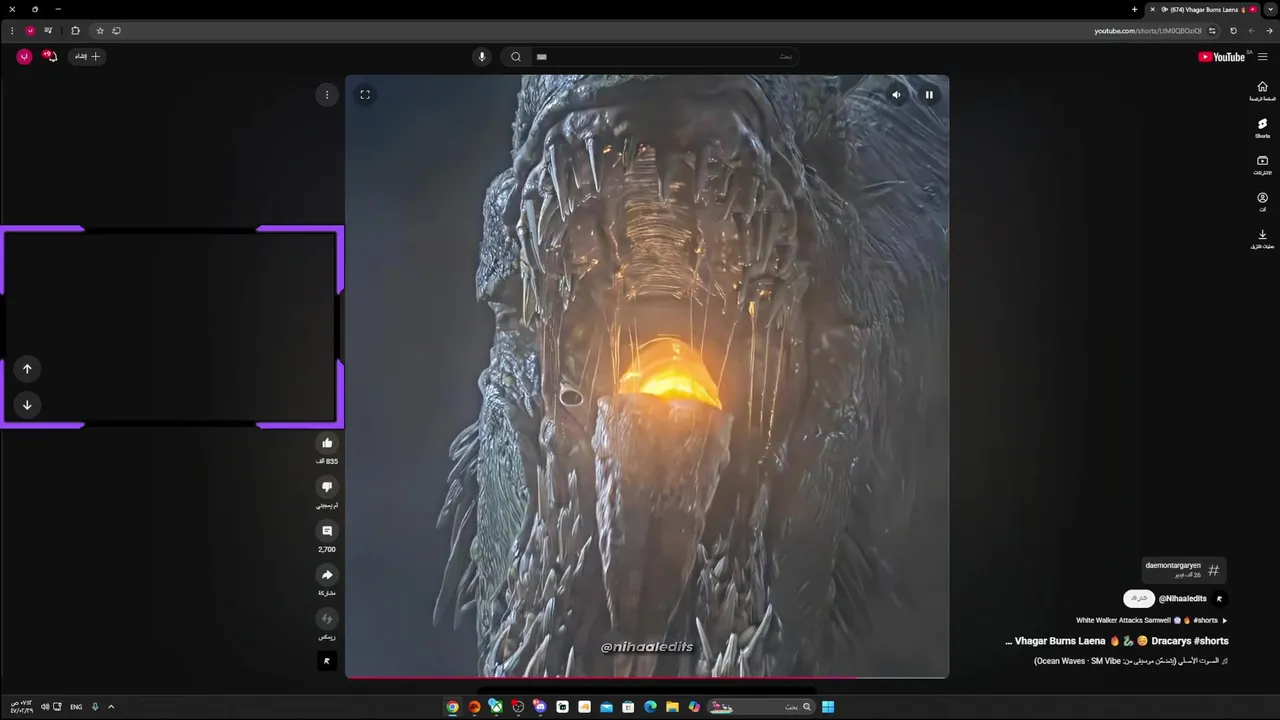The height and width of the screenshot is (720, 1280).
Task: Enter fullscreen for the Shorts player
Action: [365, 95]
